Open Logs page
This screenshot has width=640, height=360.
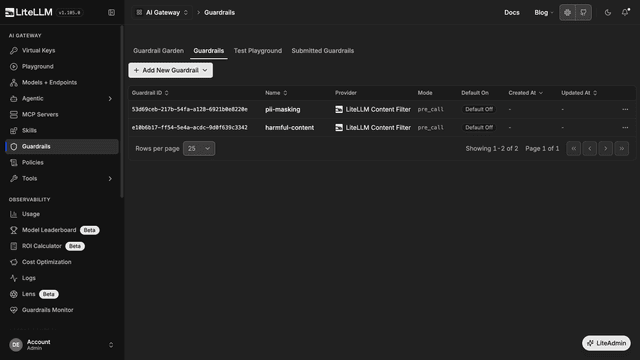[62, 278]
